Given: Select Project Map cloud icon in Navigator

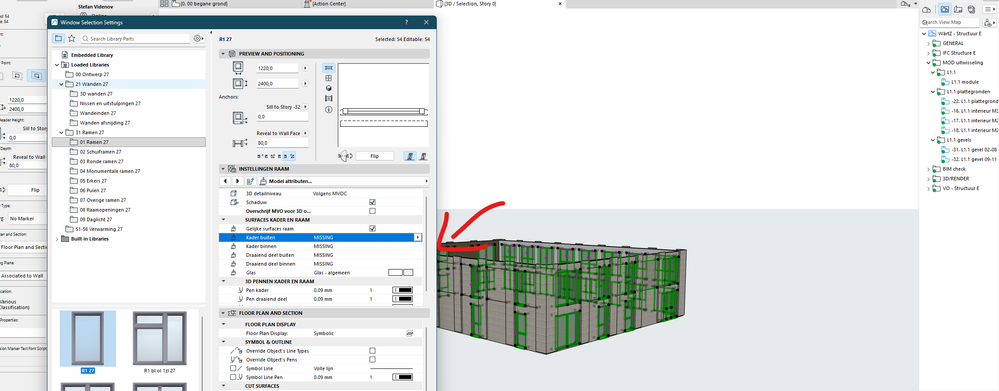Looking at the screenshot, I should pyautogui.click(x=927, y=10).
